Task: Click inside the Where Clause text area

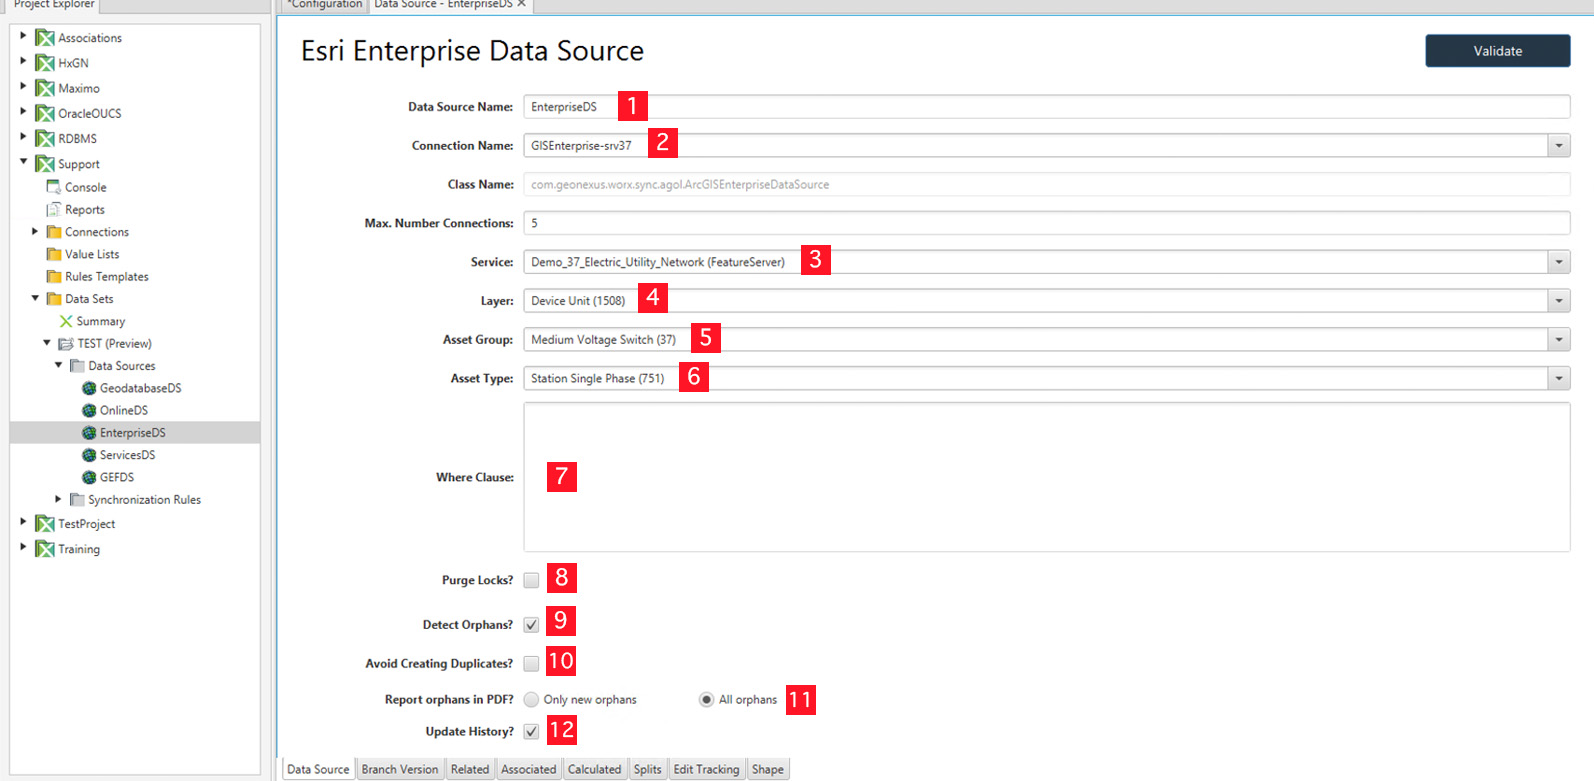Action: pyautogui.click(x=1047, y=477)
